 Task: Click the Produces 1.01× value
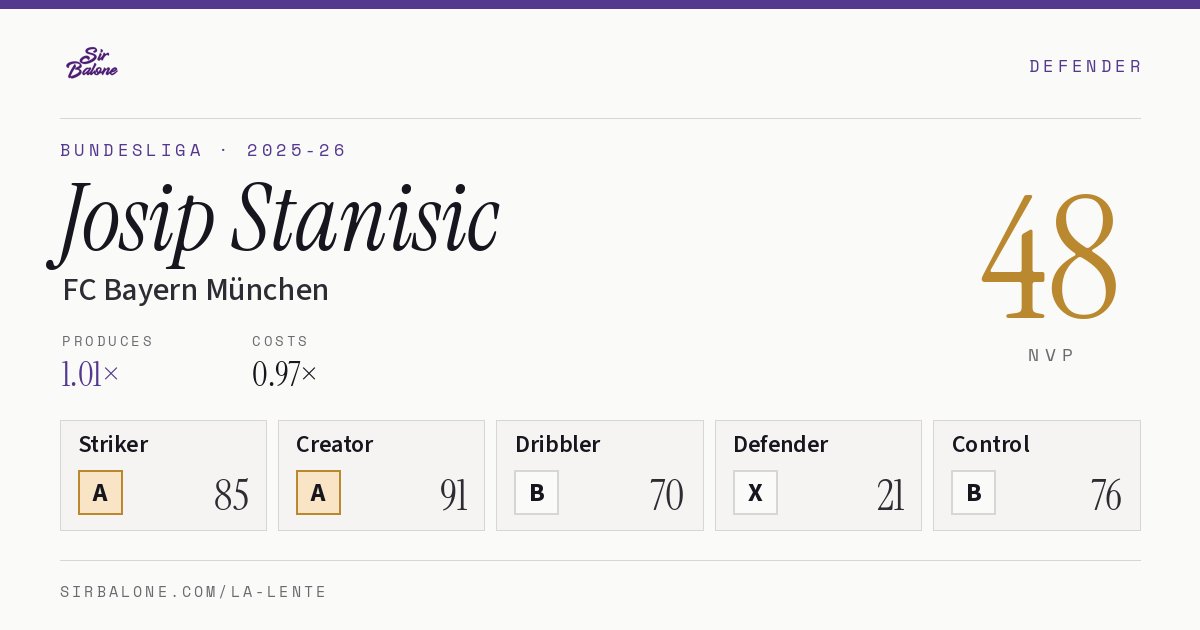click(x=90, y=374)
